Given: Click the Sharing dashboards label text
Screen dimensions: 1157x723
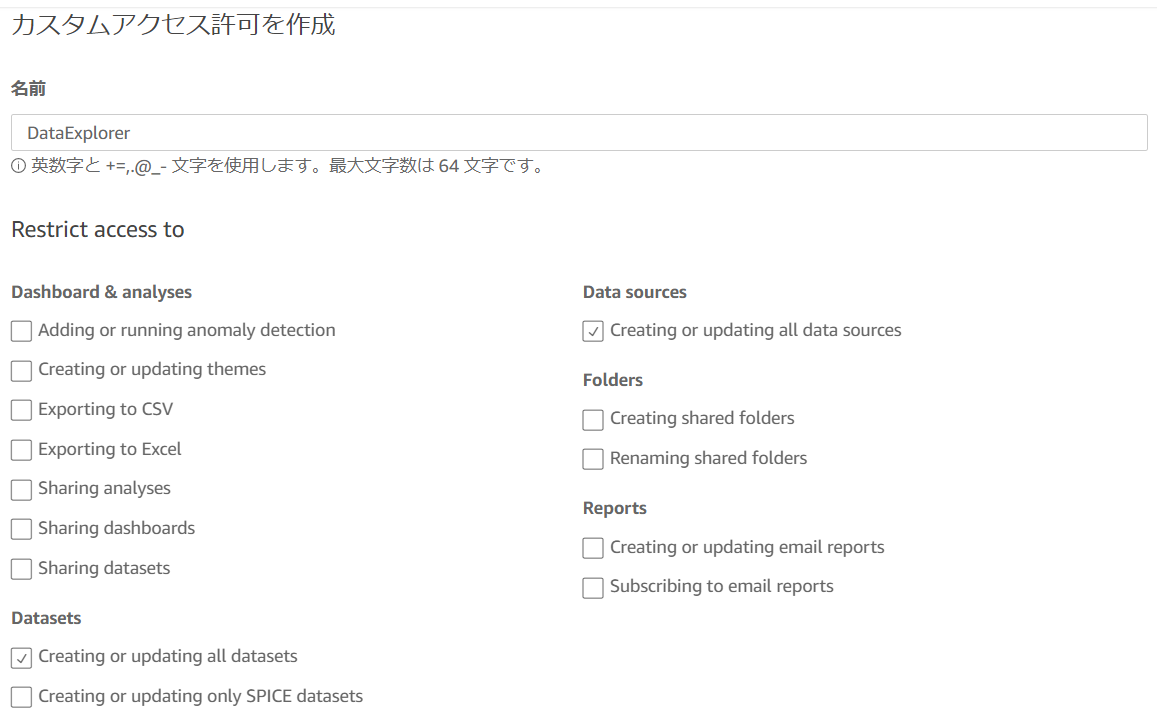Looking at the screenshot, I should [x=117, y=527].
